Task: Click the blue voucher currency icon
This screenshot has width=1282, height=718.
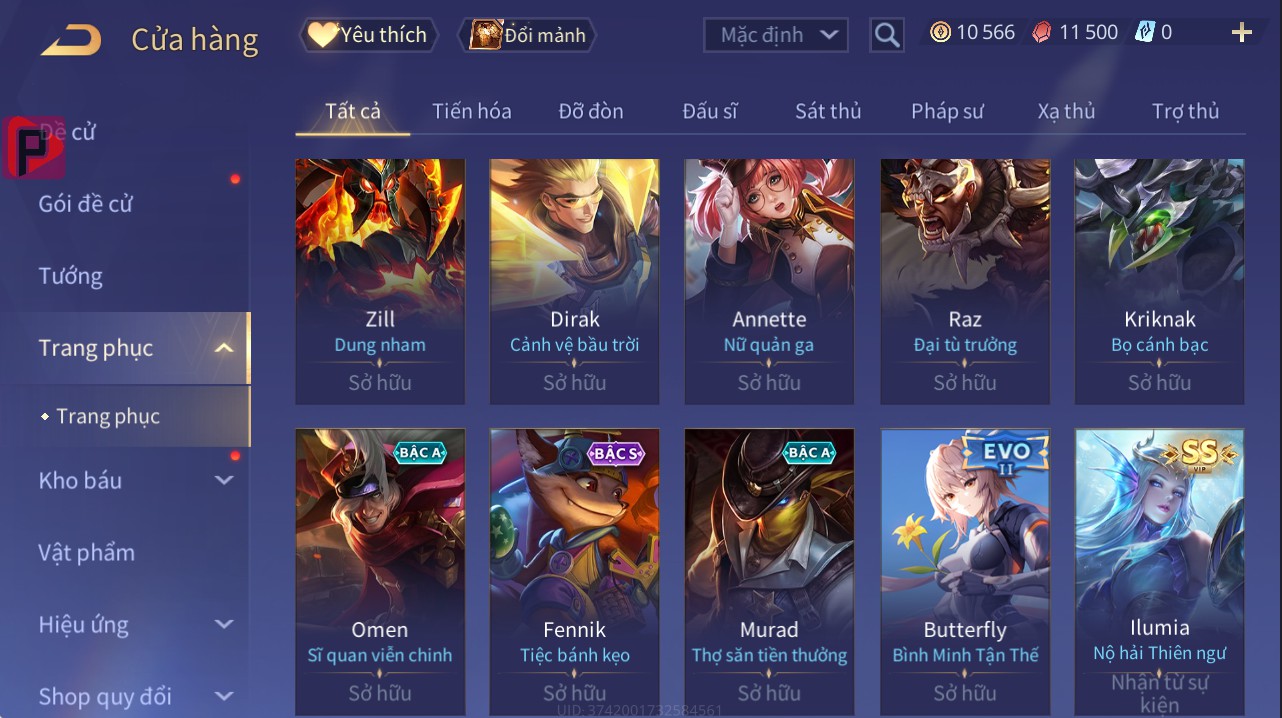Action: (x=1145, y=33)
